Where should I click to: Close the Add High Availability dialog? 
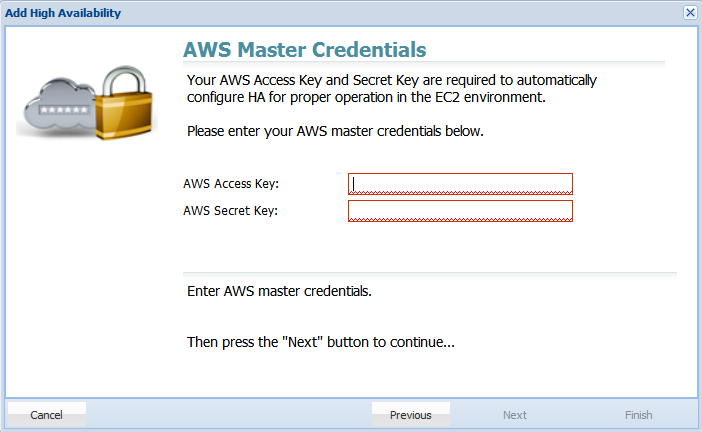click(x=690, y=13)
